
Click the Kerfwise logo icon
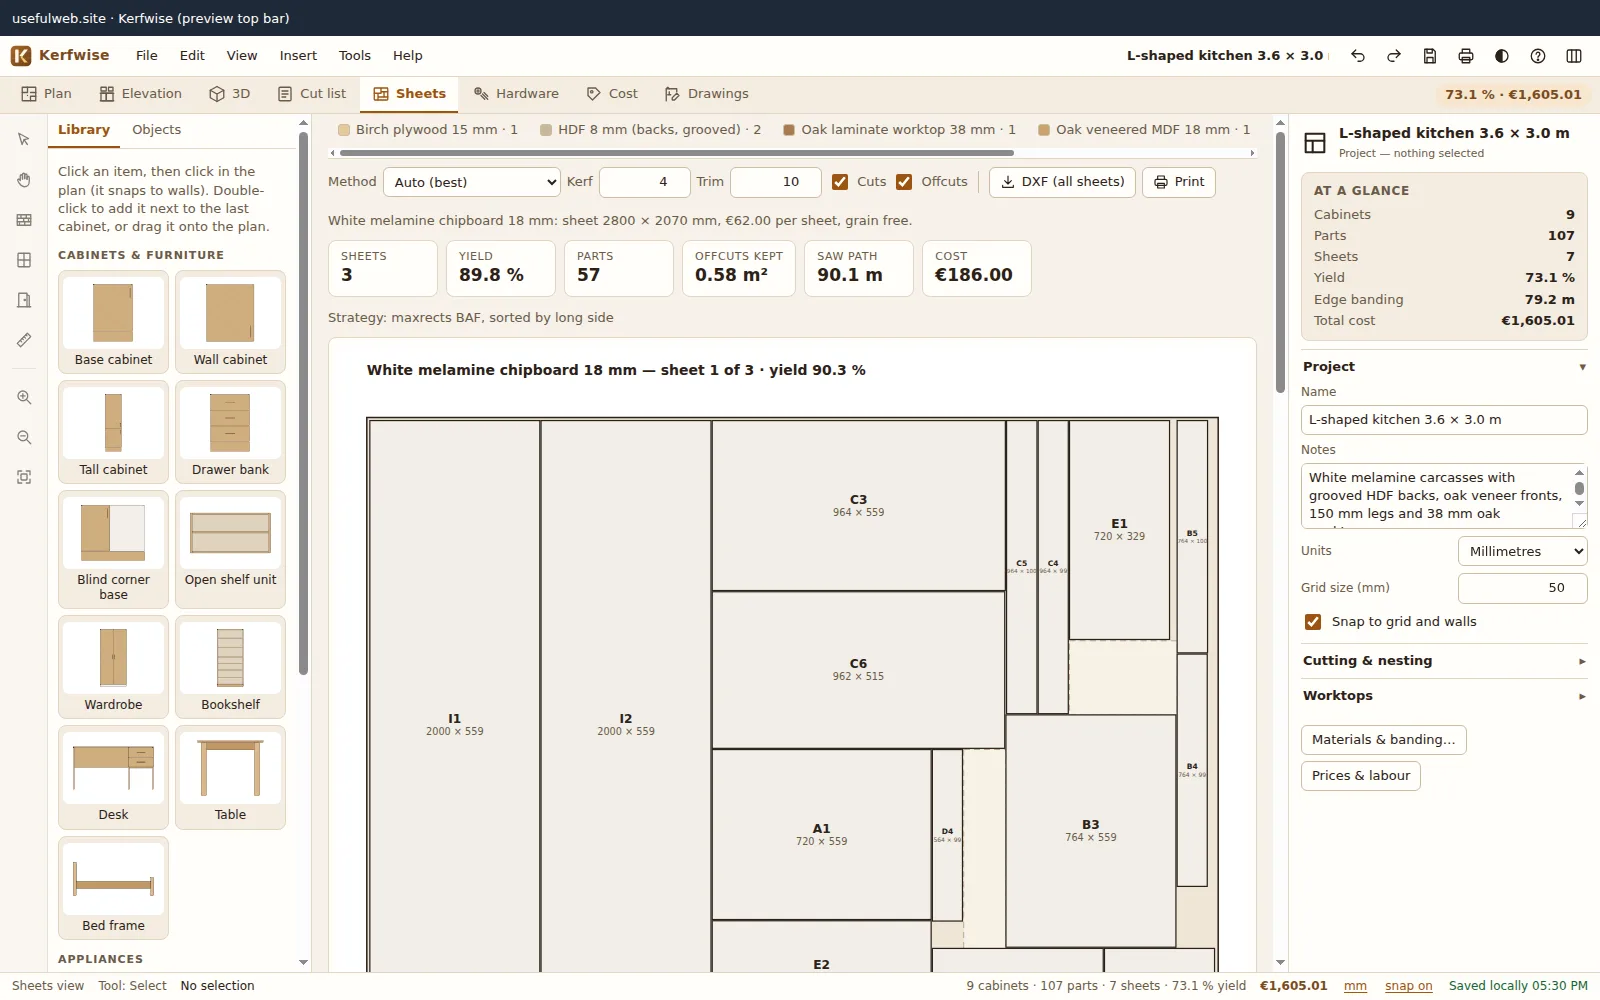click(21, 56)
